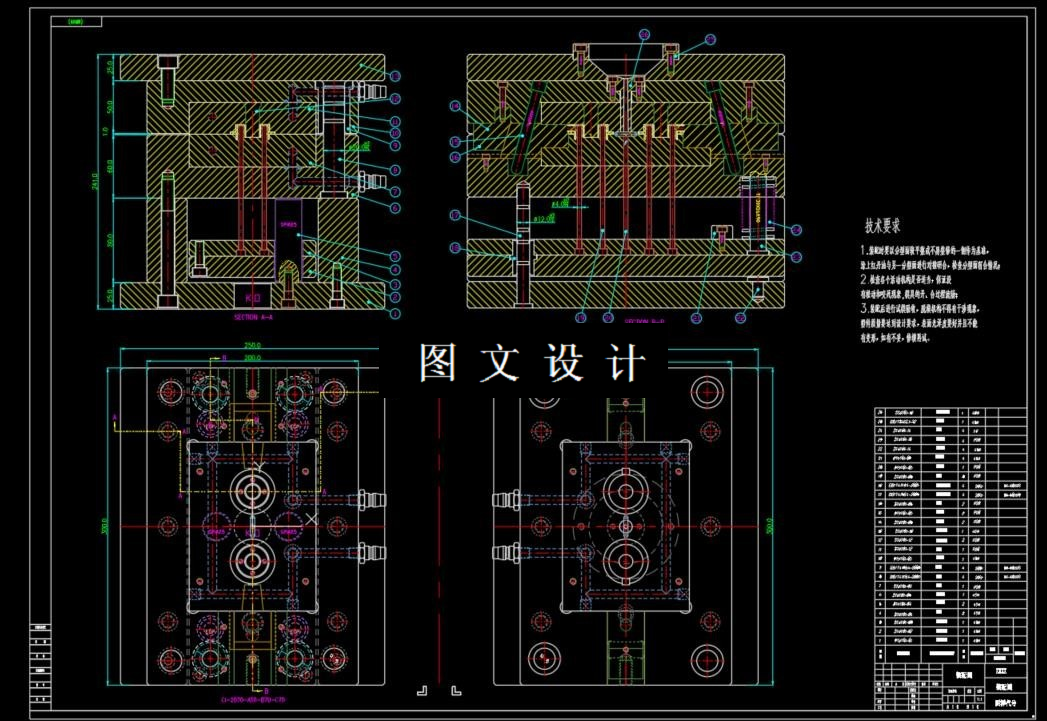The height and width of the screenshot is (721, 1047).
Task: Click part balloon number 7 in section A-A
Action: 395,192
